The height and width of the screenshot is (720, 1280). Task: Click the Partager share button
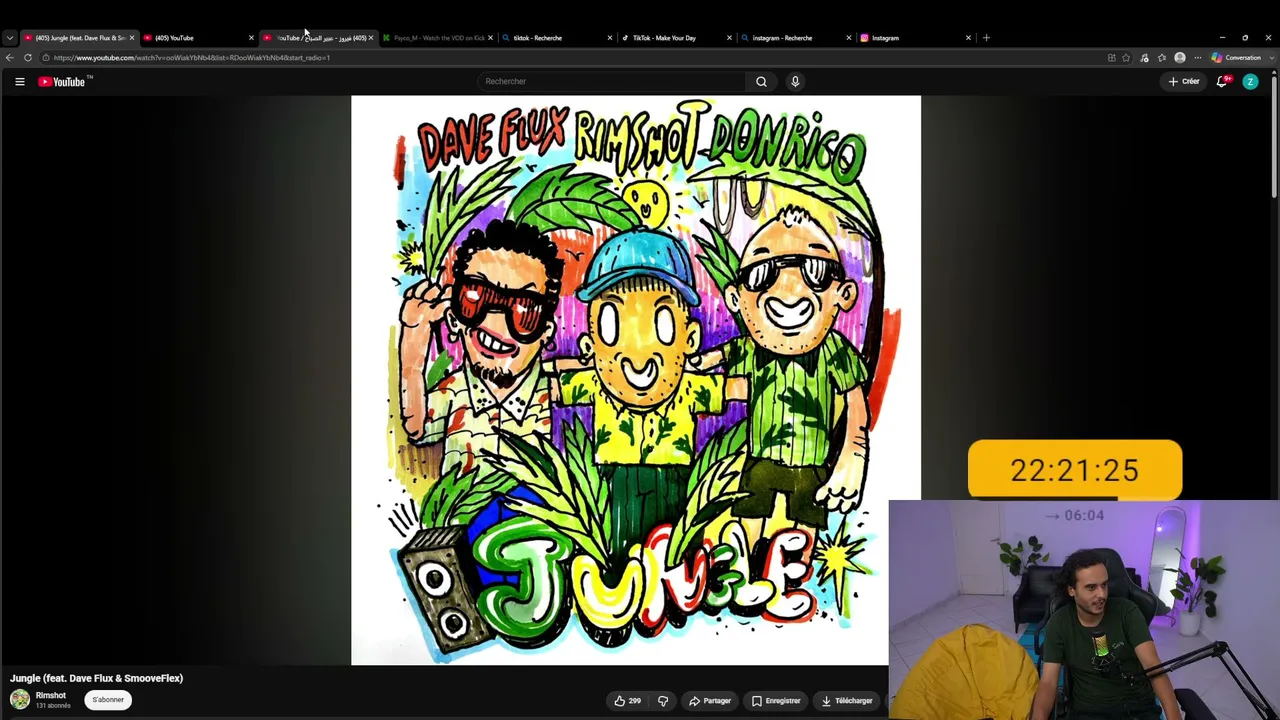[x=710, y=701]
